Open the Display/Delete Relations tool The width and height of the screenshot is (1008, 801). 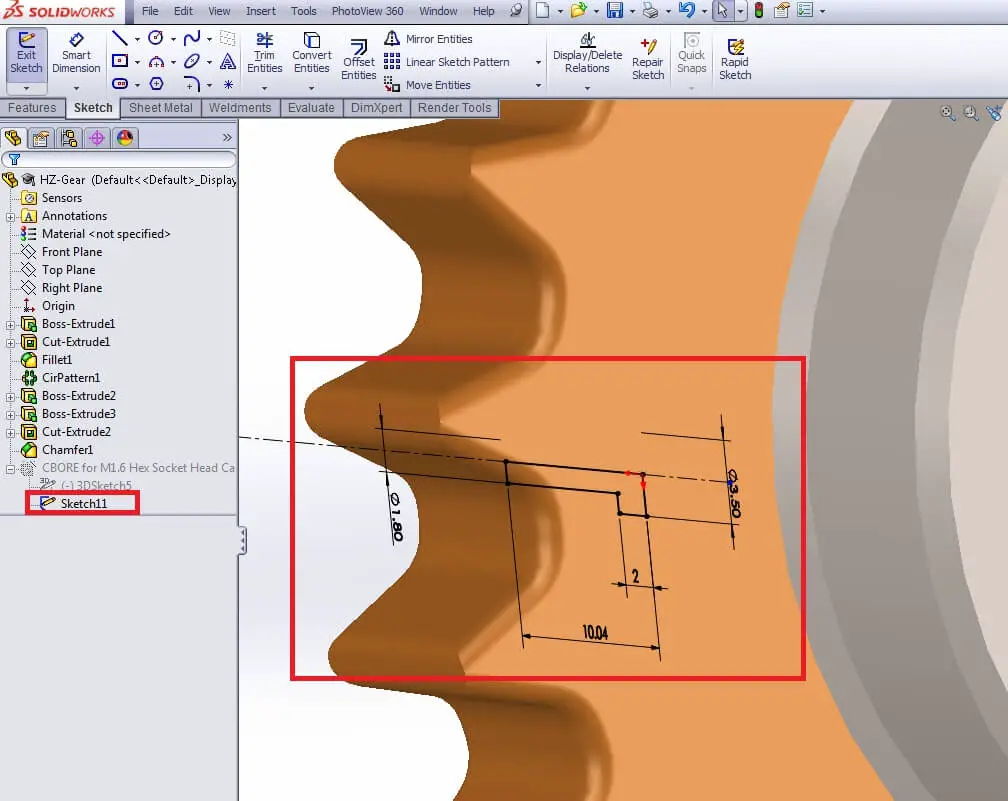[x=587, y=54]
